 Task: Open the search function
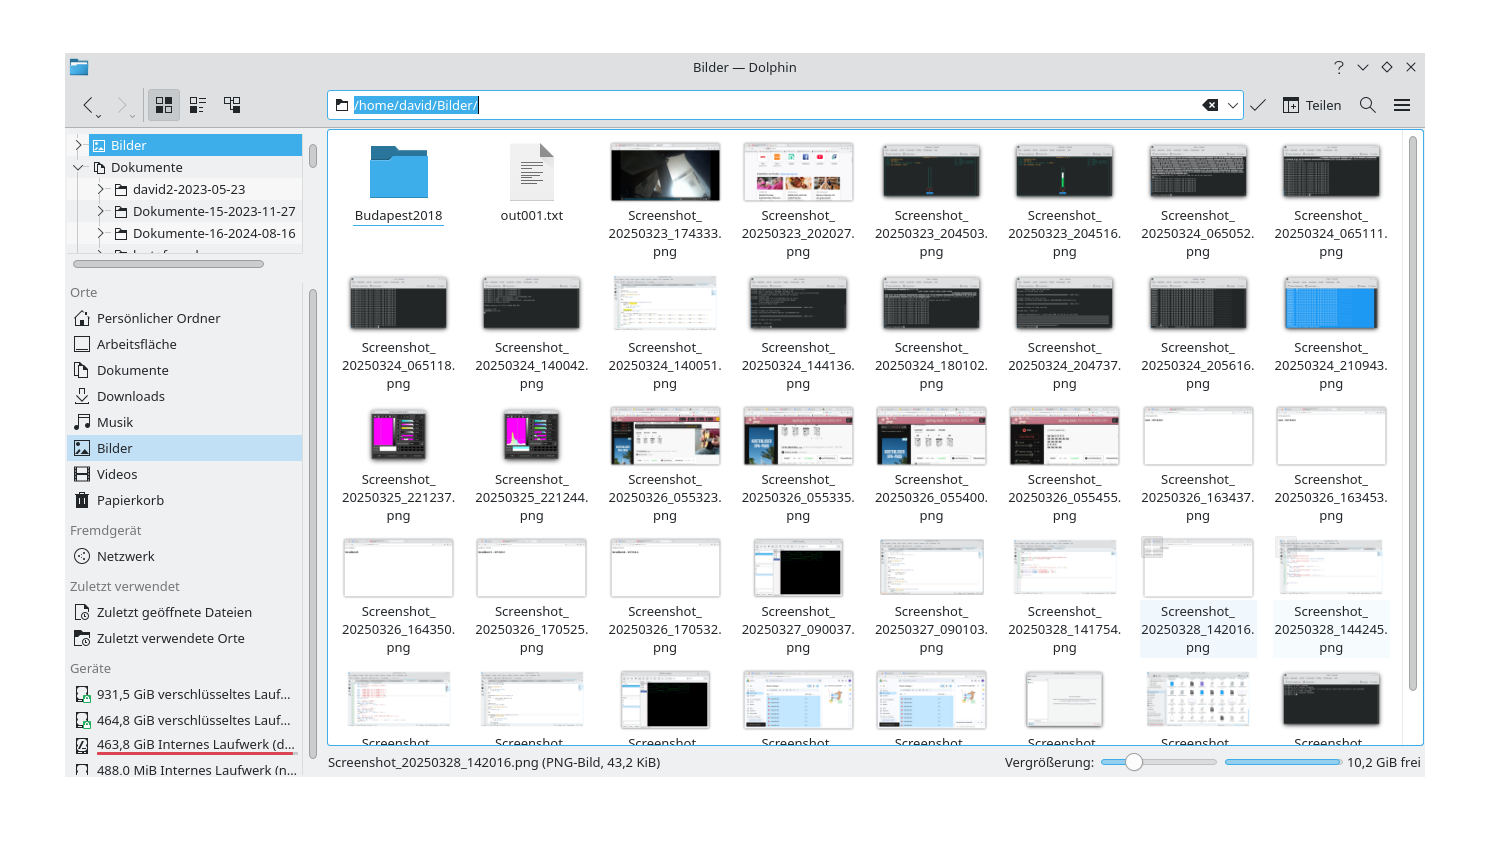coord(1367,104)
